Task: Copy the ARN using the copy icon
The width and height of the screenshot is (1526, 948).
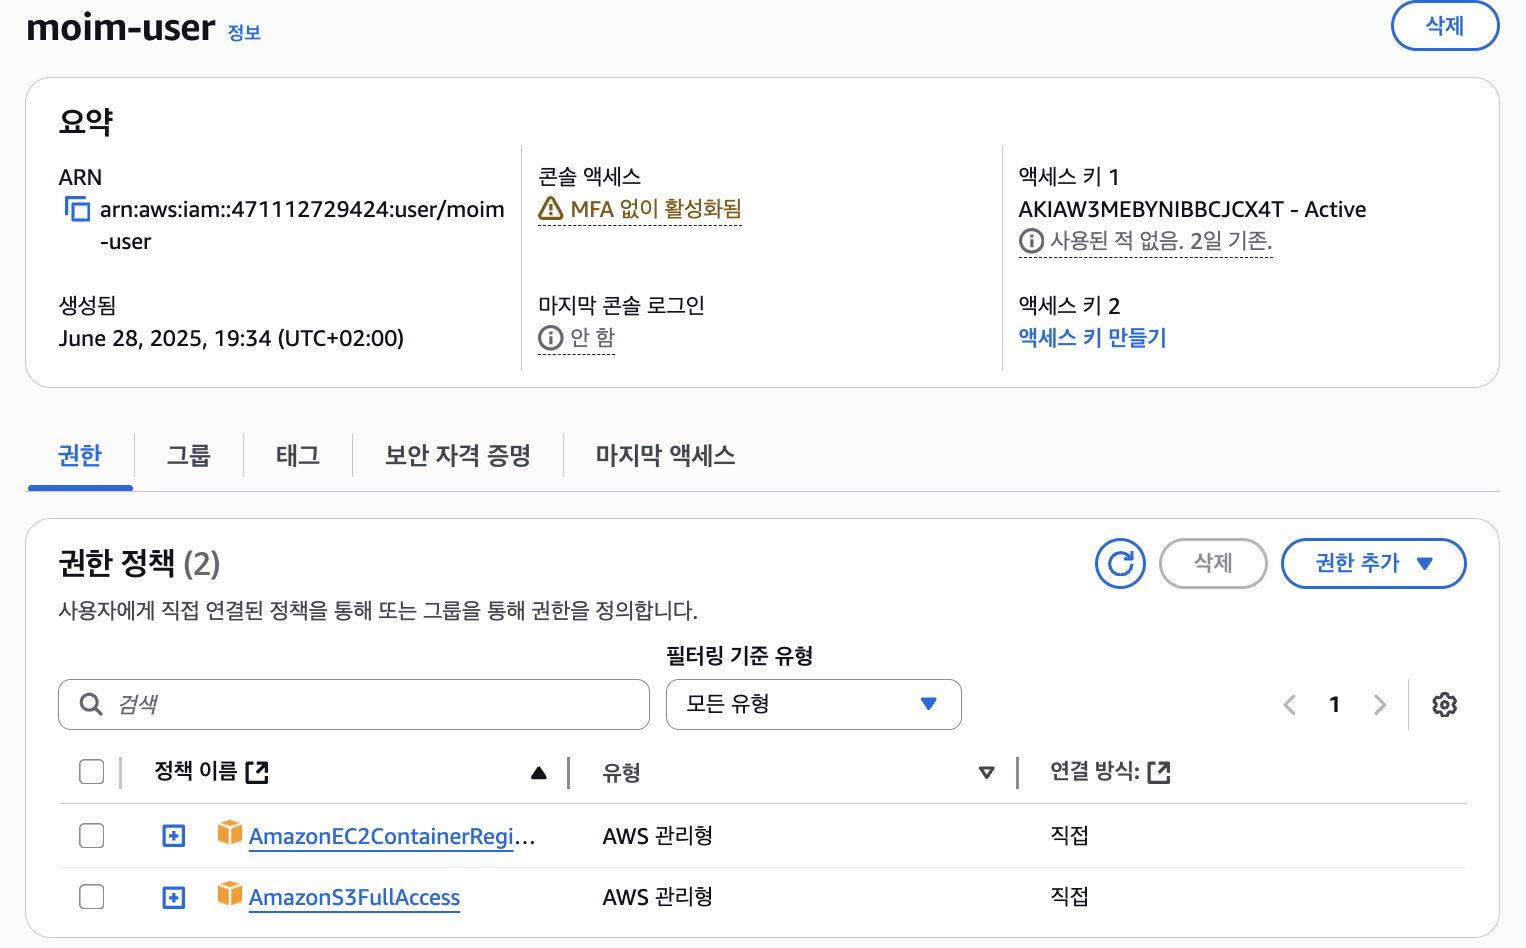Action: point(77,209)
